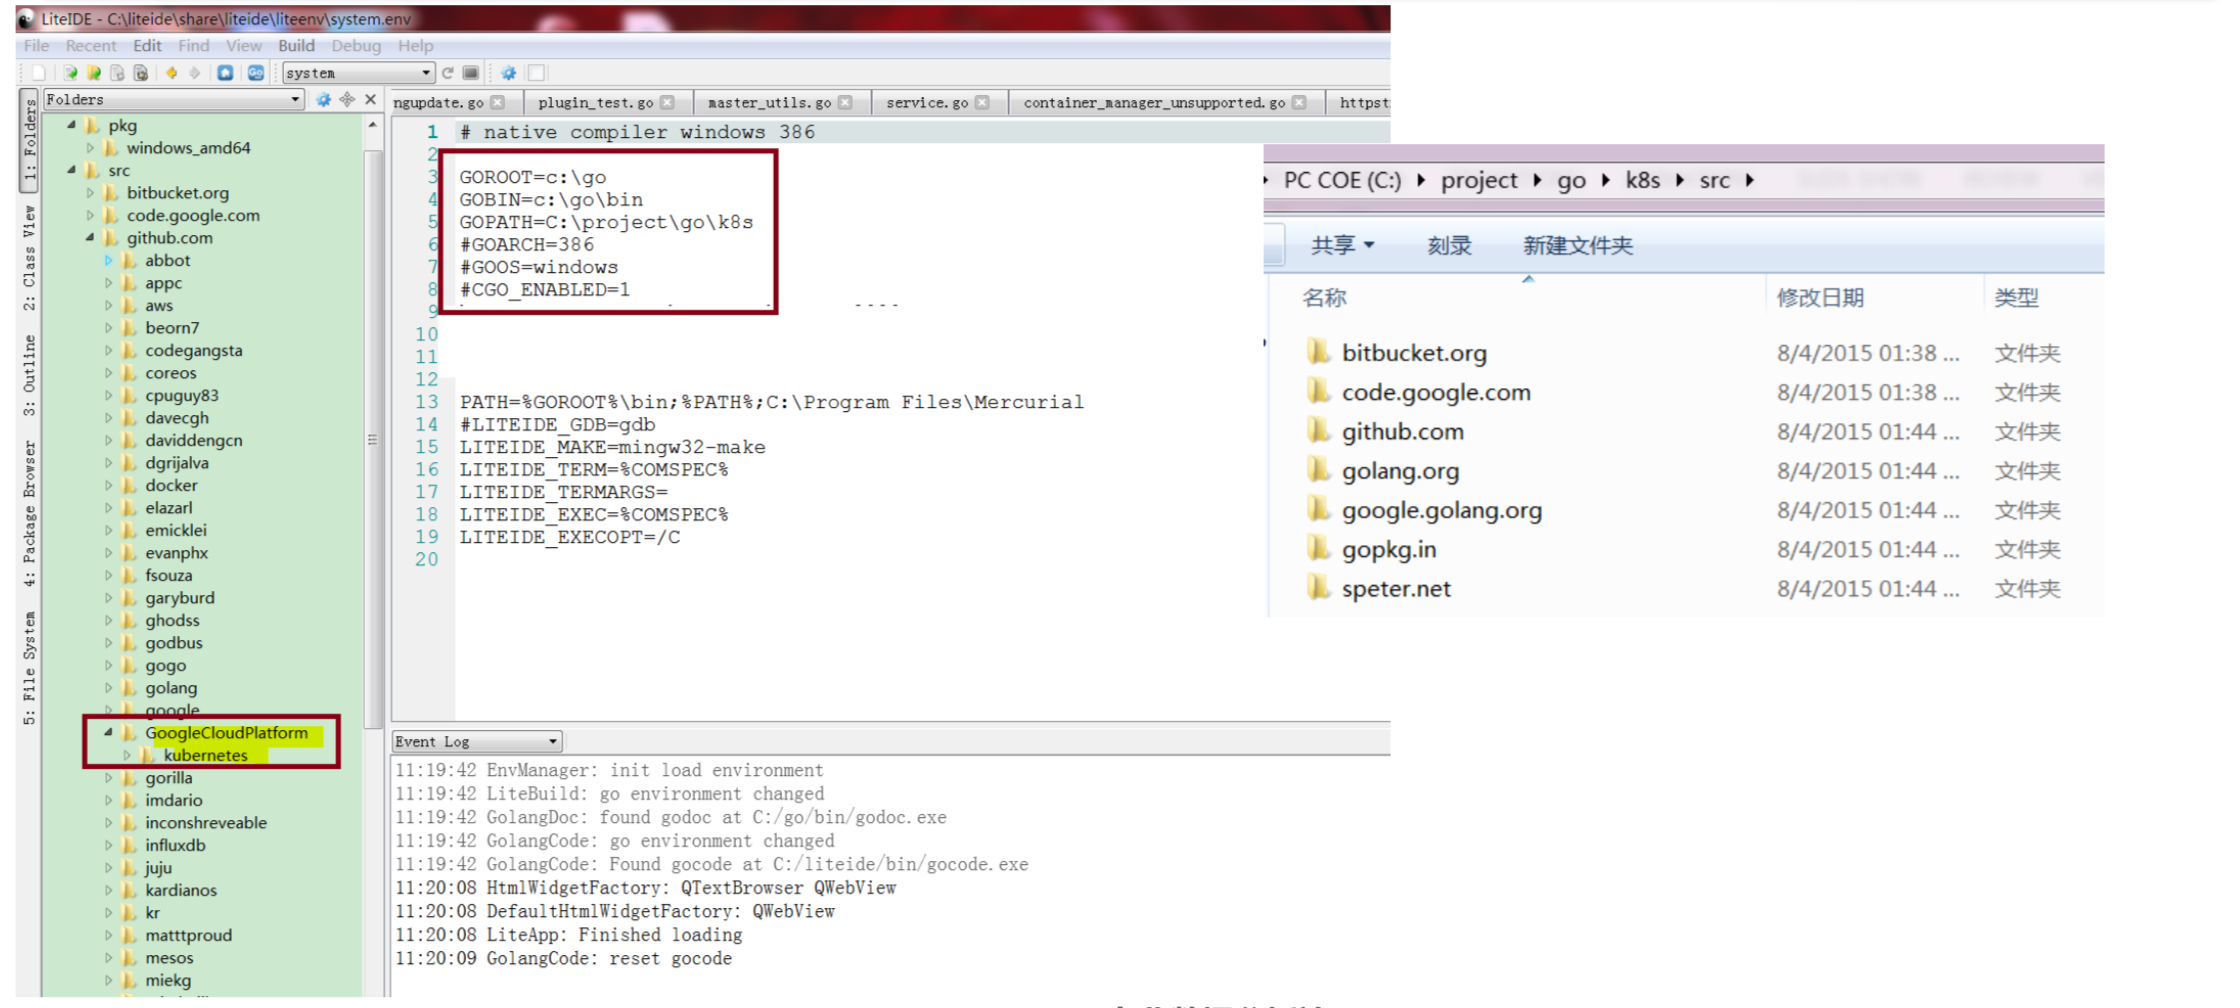Click the Open folder toolbar icon
The width and height of the screenshot is (2240, 1008).
[x=94, y=73]
